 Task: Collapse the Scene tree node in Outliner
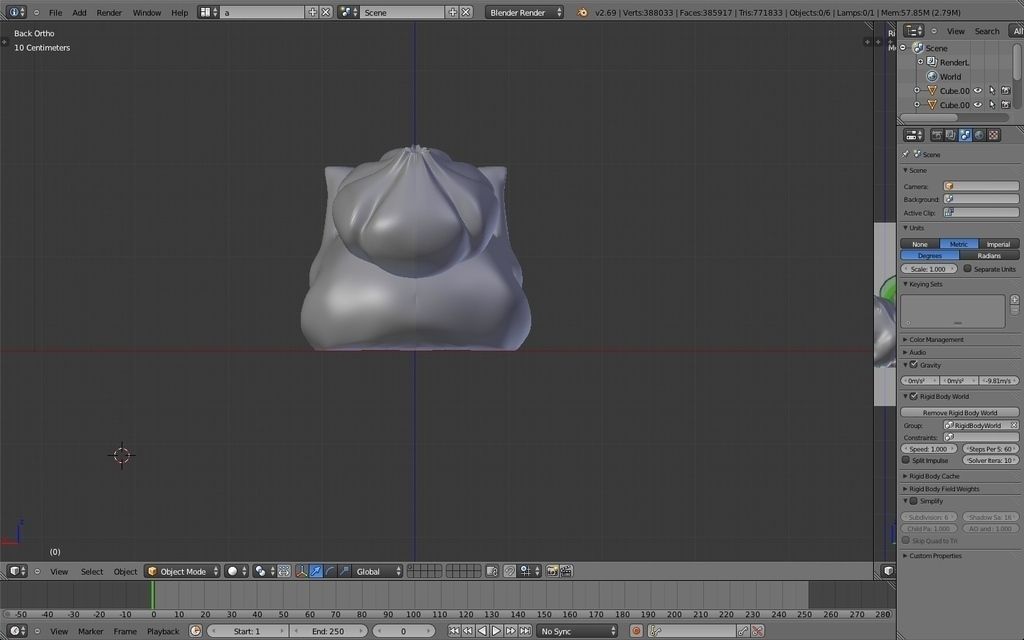903,48
